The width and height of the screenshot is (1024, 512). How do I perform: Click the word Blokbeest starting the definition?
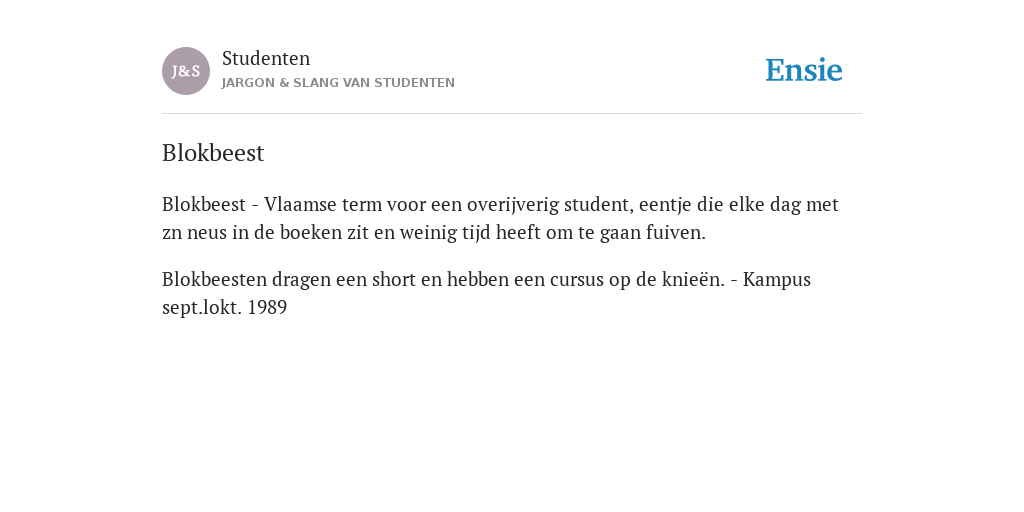pos(204,204)
